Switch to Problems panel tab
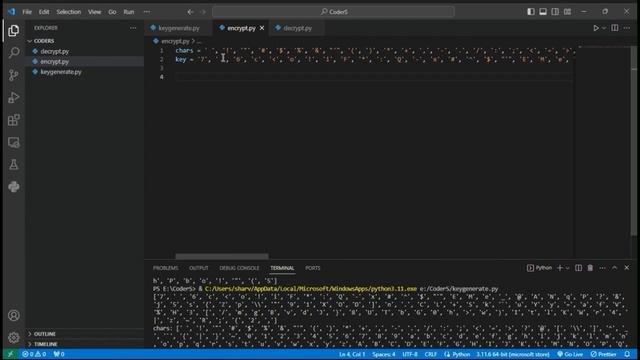640x360 pixels. pyautogui.click(x=165, y=268)
